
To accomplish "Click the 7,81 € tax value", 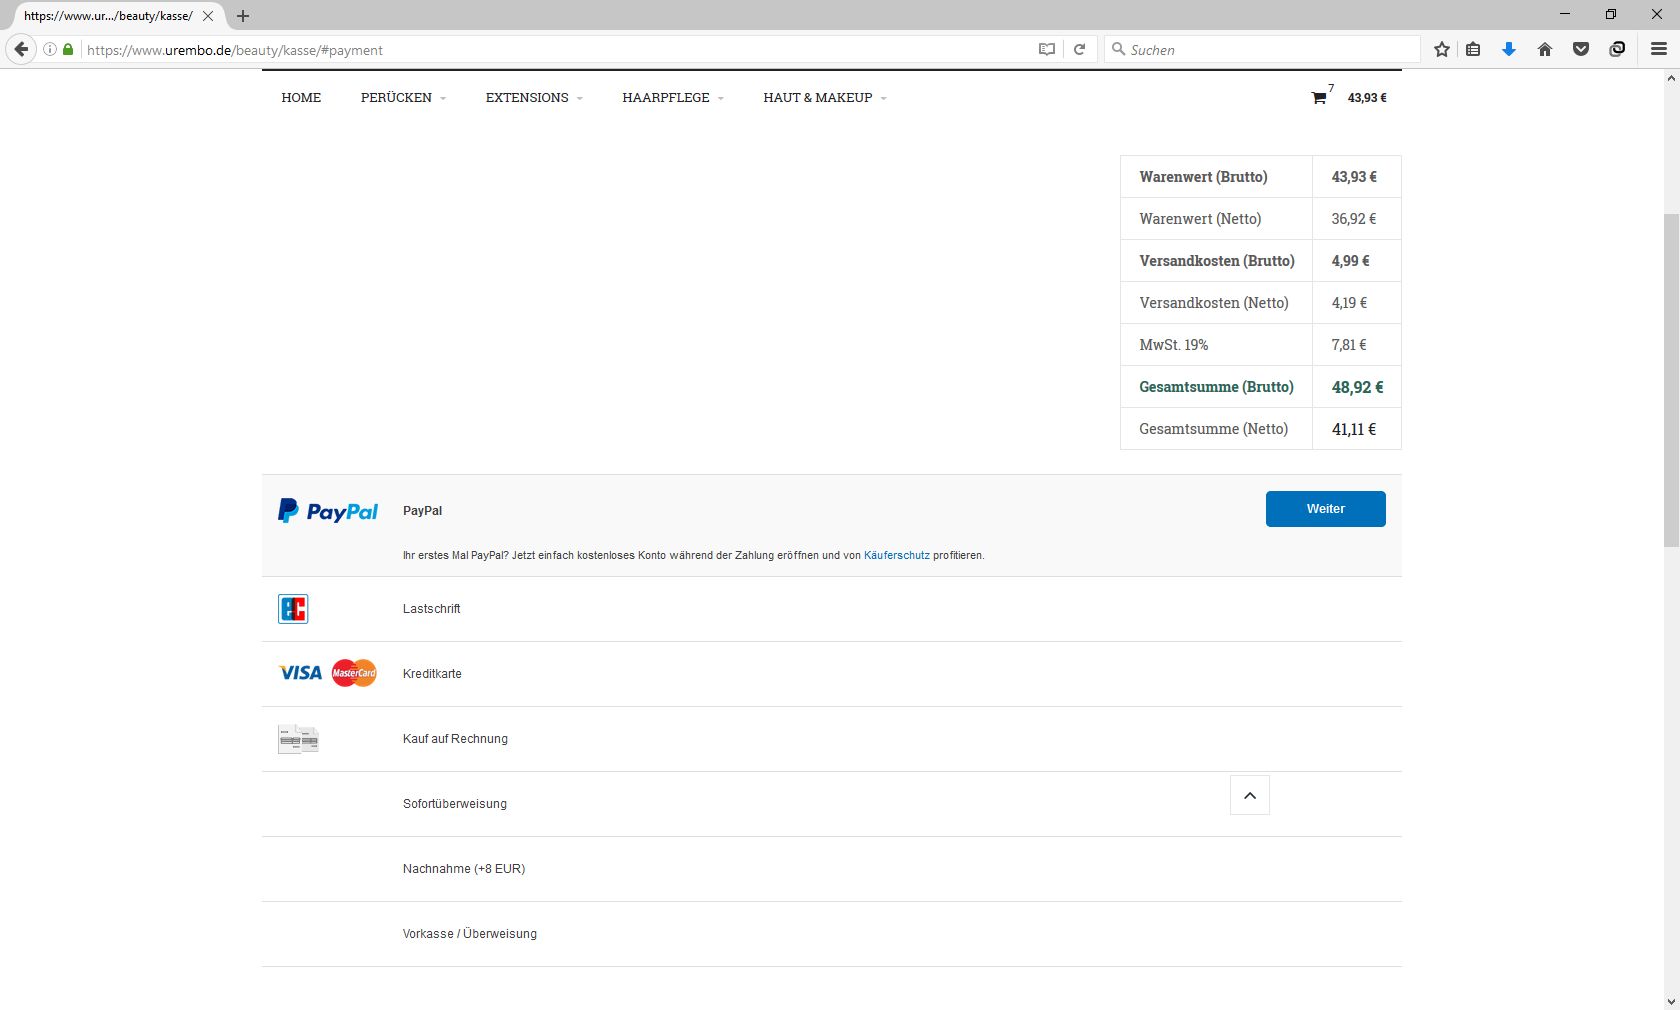I will 1349,345.
